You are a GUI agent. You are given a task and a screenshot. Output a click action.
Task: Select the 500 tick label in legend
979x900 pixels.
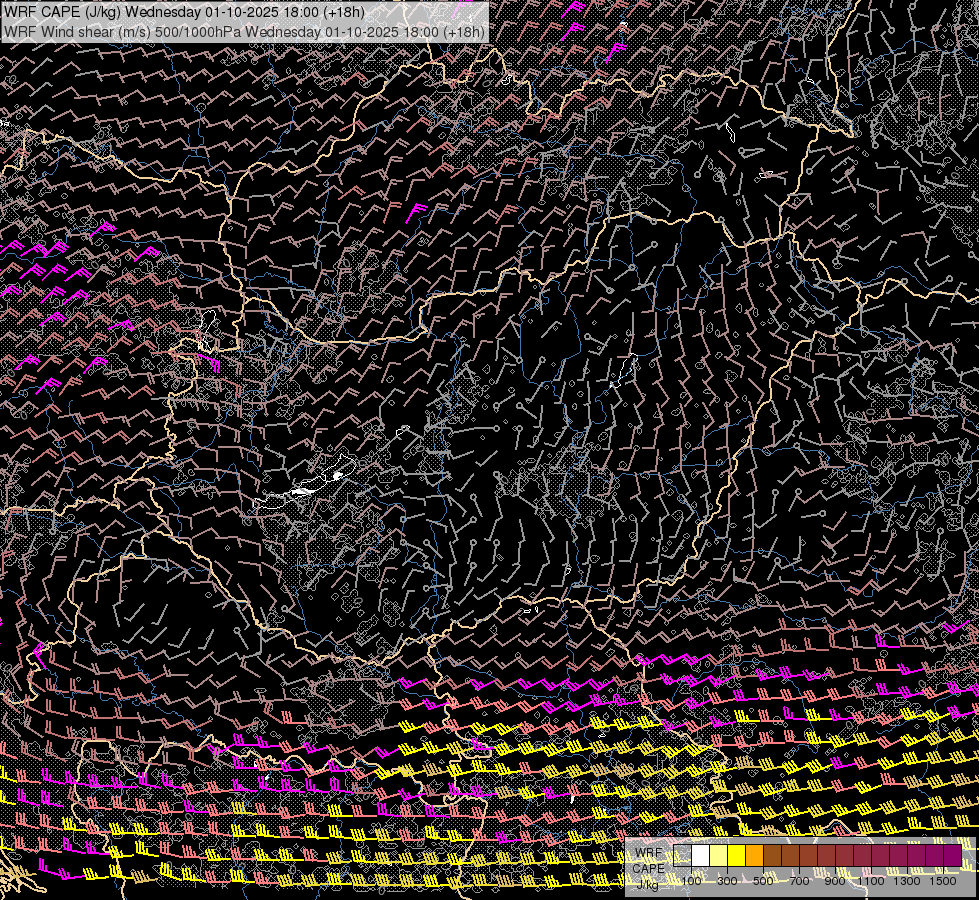(x=763, y=881)
